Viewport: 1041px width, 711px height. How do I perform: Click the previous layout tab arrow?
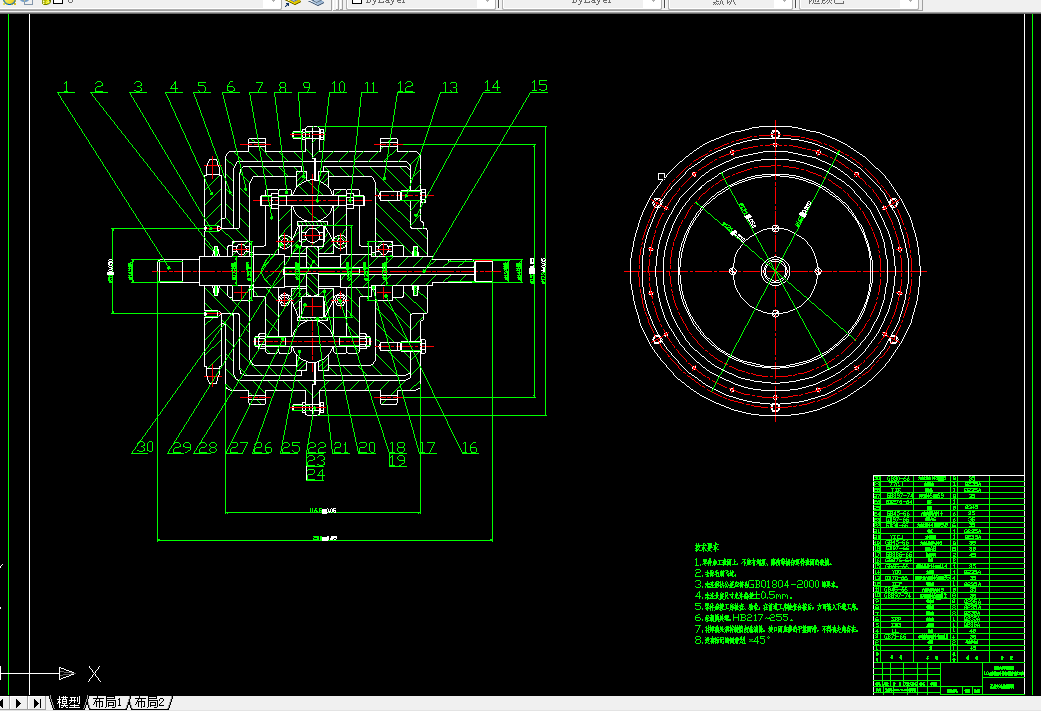[x=3, y=702]
